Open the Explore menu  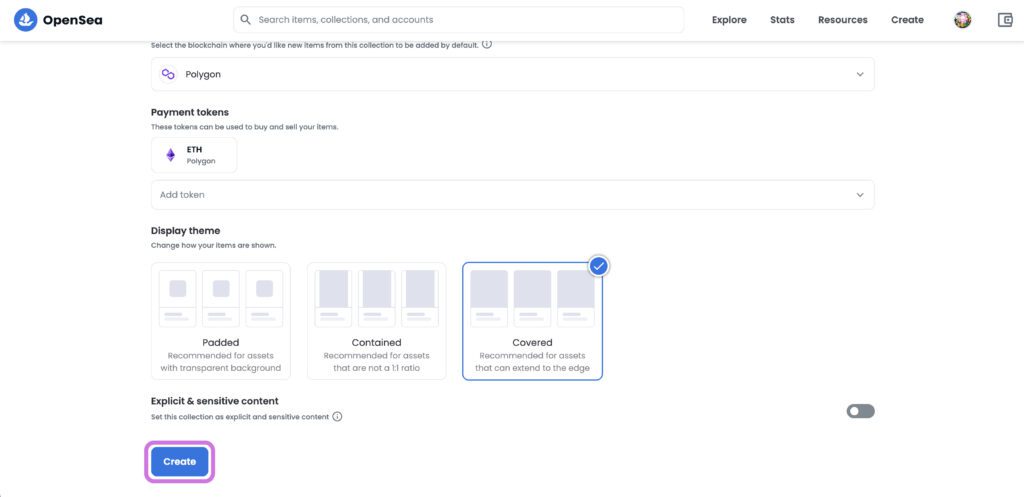(x=729, y=20)
